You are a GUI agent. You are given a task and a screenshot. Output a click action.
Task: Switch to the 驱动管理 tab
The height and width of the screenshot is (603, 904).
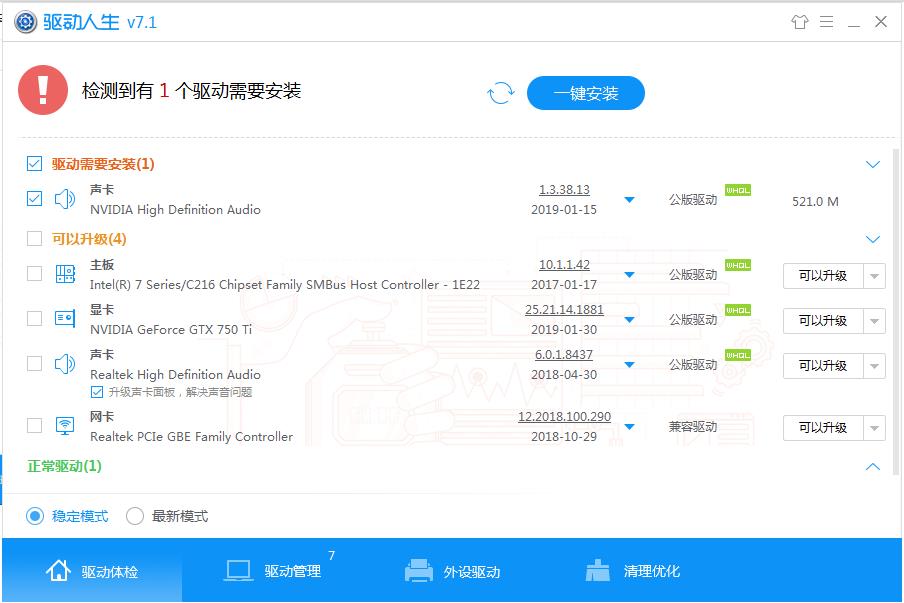(x=272, y=570)
